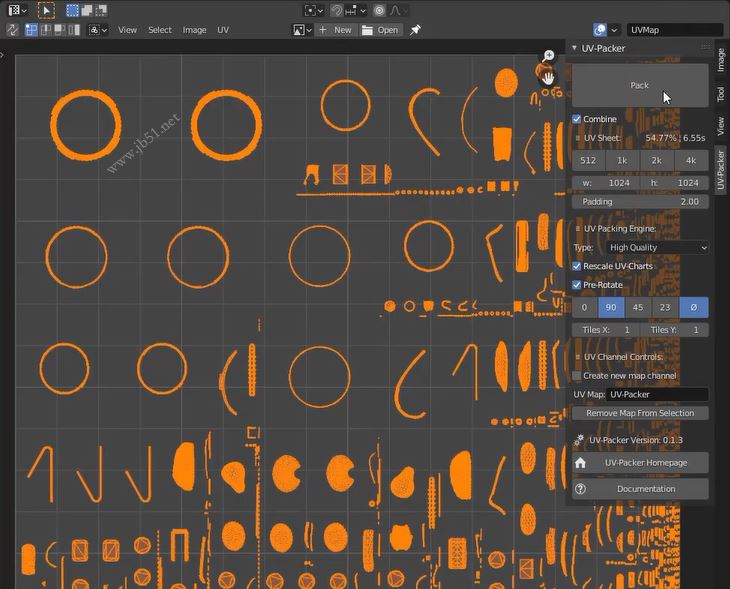The height and width of the screenshot is (589, 730).
Task: Set UV sheet size to 512
Action: tap(588, 160)
